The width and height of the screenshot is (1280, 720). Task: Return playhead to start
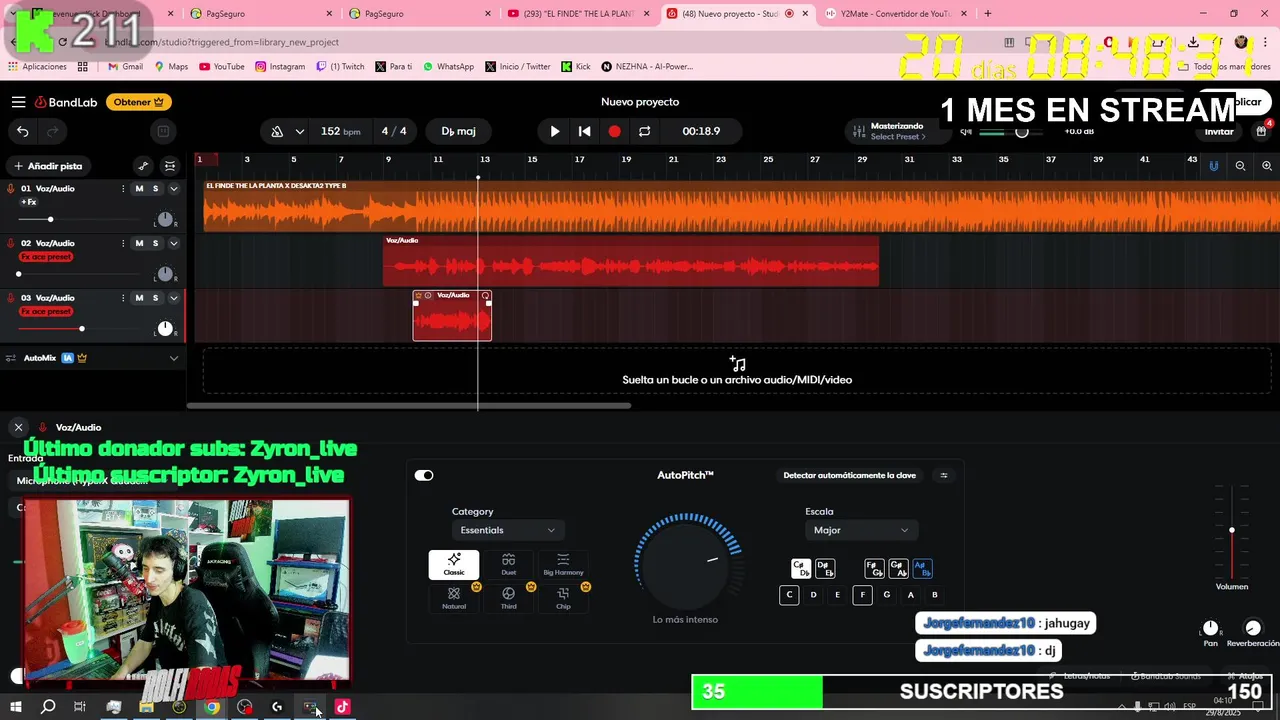coord(585,131)
